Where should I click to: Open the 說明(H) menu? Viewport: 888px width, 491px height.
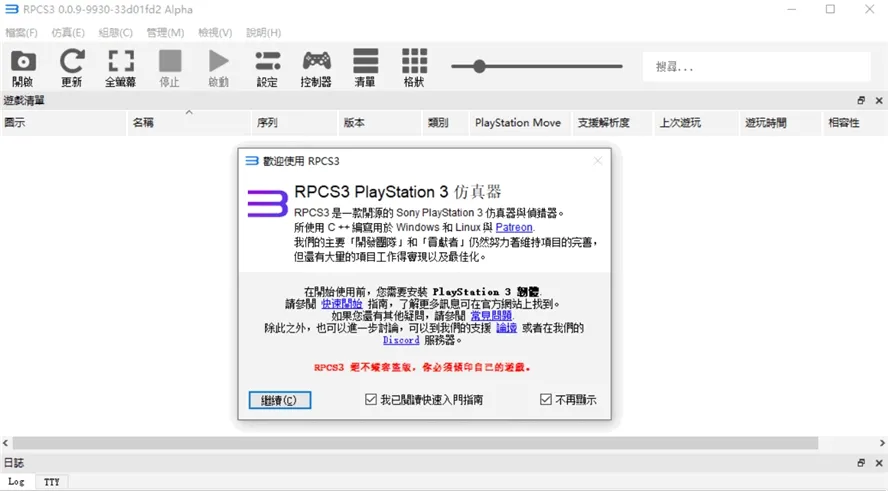pos(263,33)
